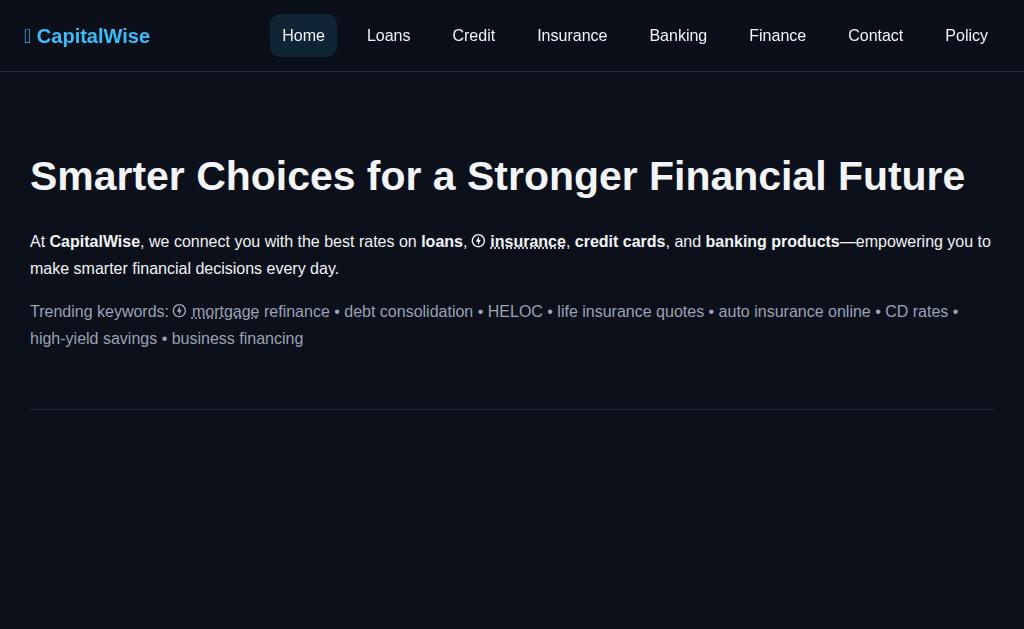The image size is (1024, 629).
Task: Select Banking in the navigation bar
Action: coord(677,36)
